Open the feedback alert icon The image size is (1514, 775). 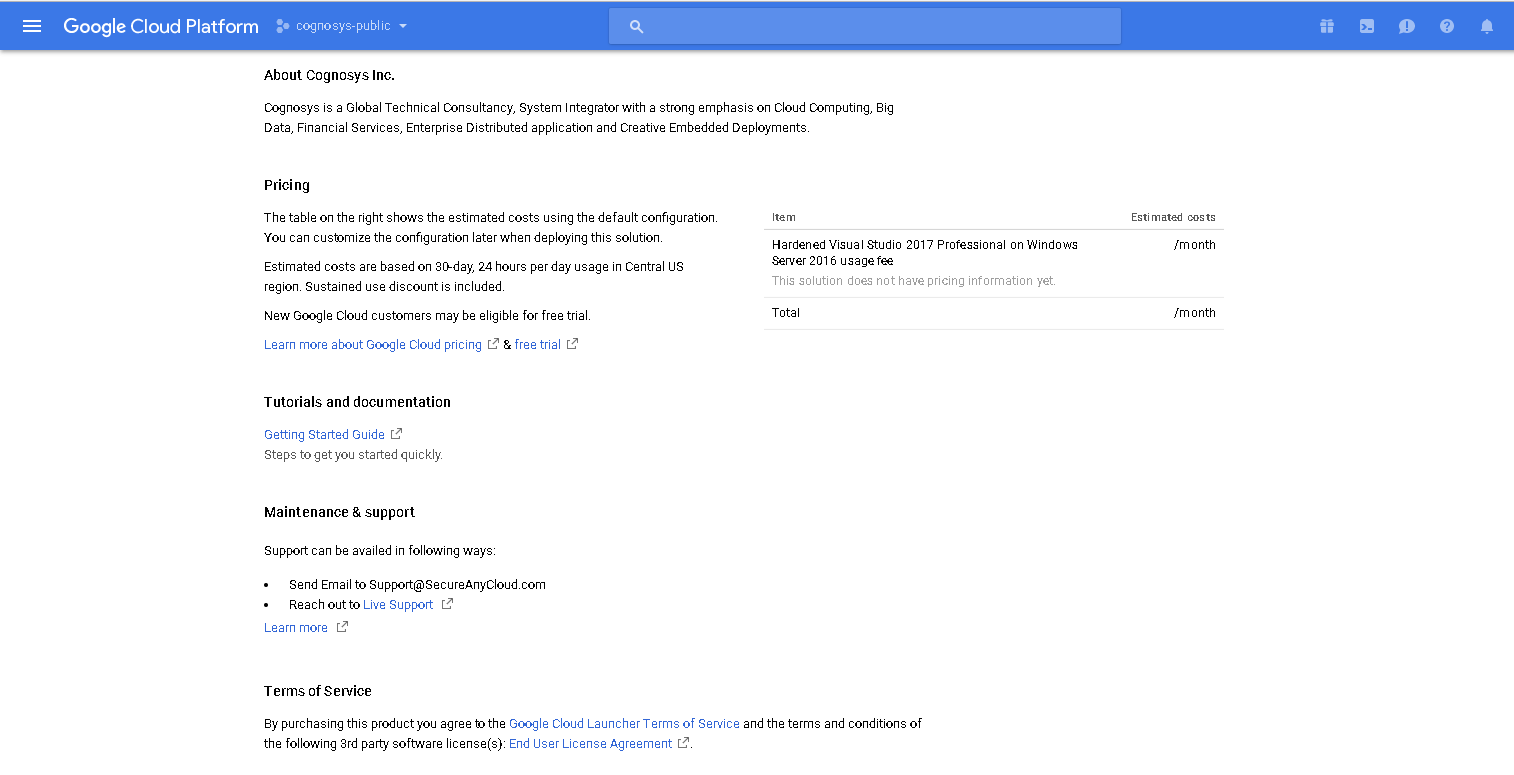1407,26
